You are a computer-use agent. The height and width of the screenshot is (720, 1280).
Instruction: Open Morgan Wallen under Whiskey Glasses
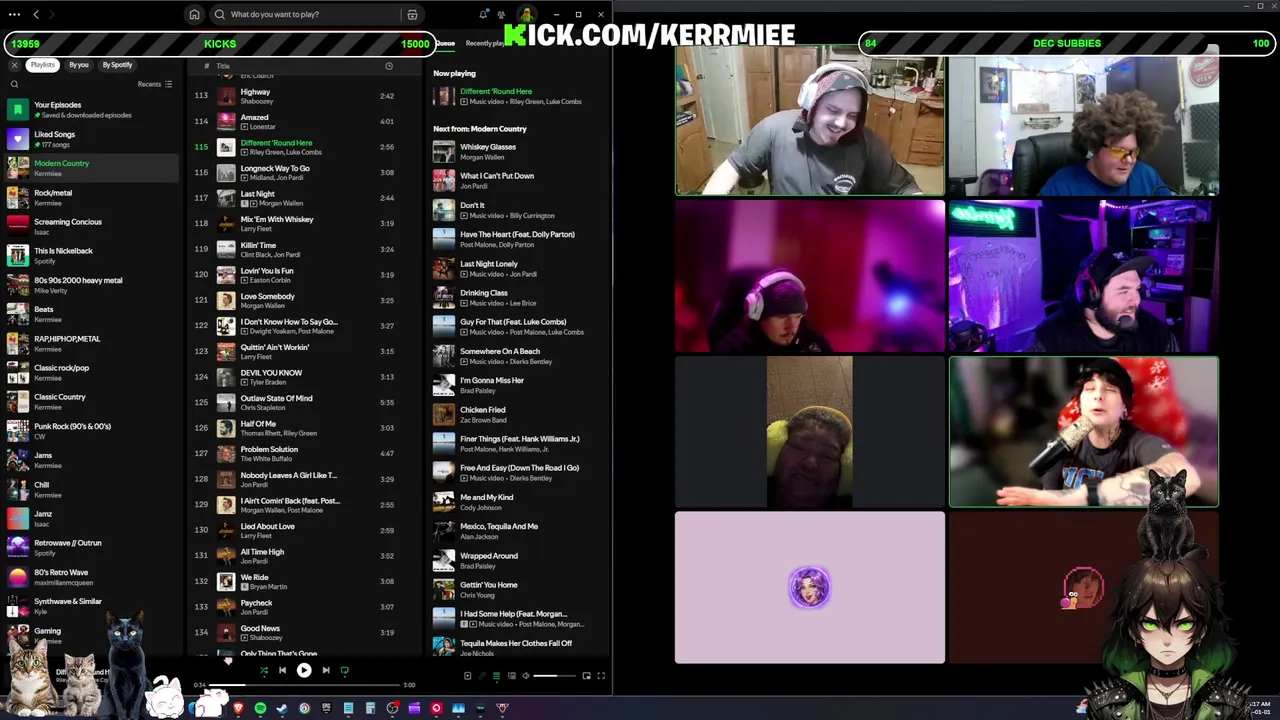coord(482,157)
